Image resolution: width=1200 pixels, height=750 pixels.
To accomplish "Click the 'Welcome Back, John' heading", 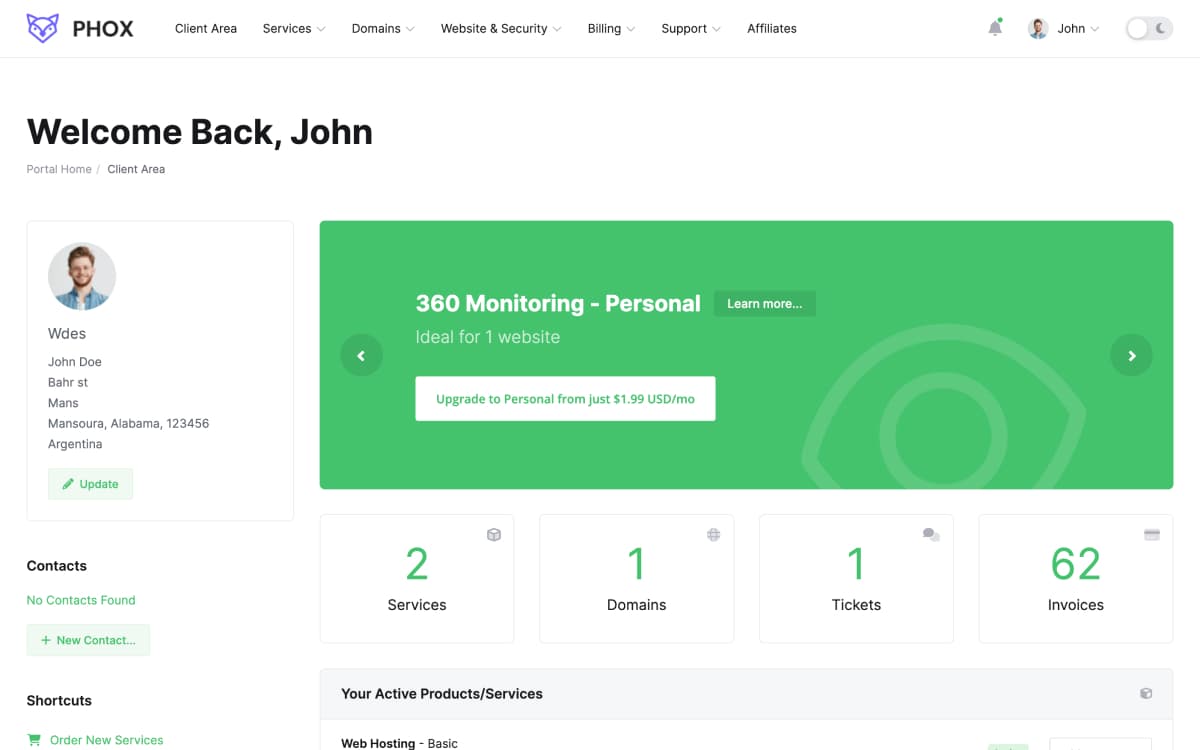I will tap(200, 132).
